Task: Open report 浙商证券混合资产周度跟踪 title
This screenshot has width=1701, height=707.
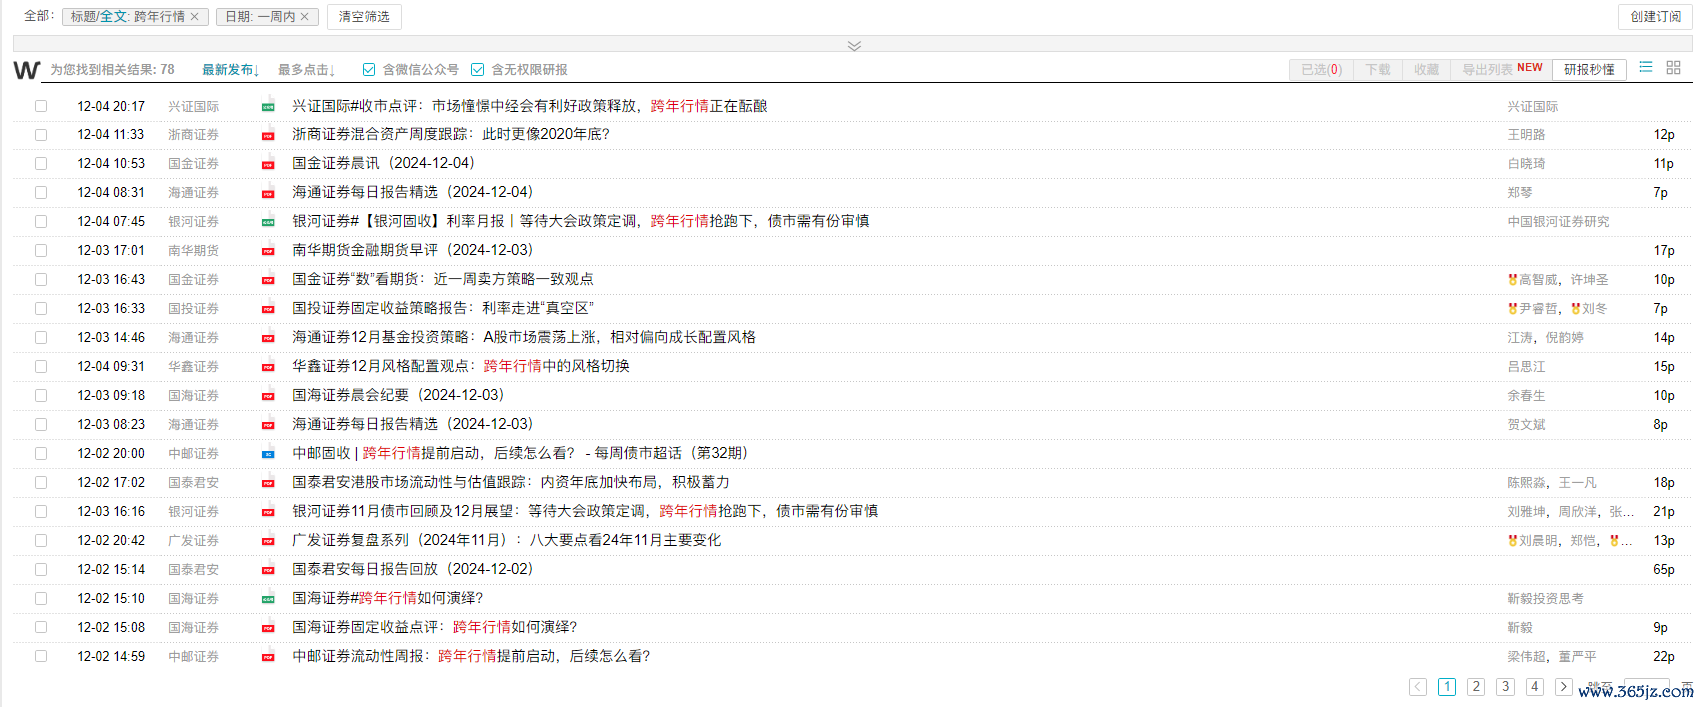Action: pyautogui.click(x=451, y=135)
